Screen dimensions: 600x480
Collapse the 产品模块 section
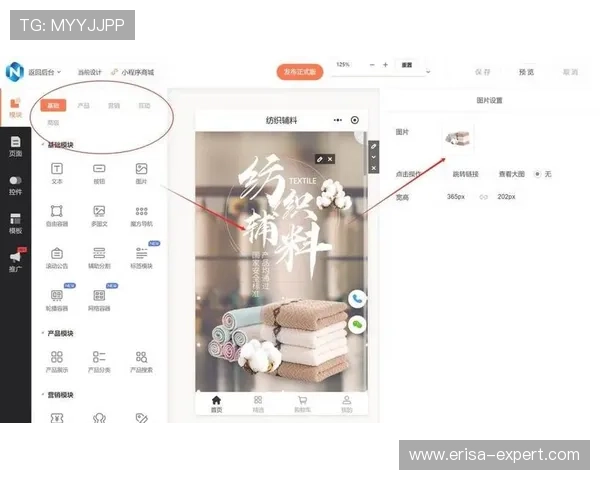(x=42, y=333)
